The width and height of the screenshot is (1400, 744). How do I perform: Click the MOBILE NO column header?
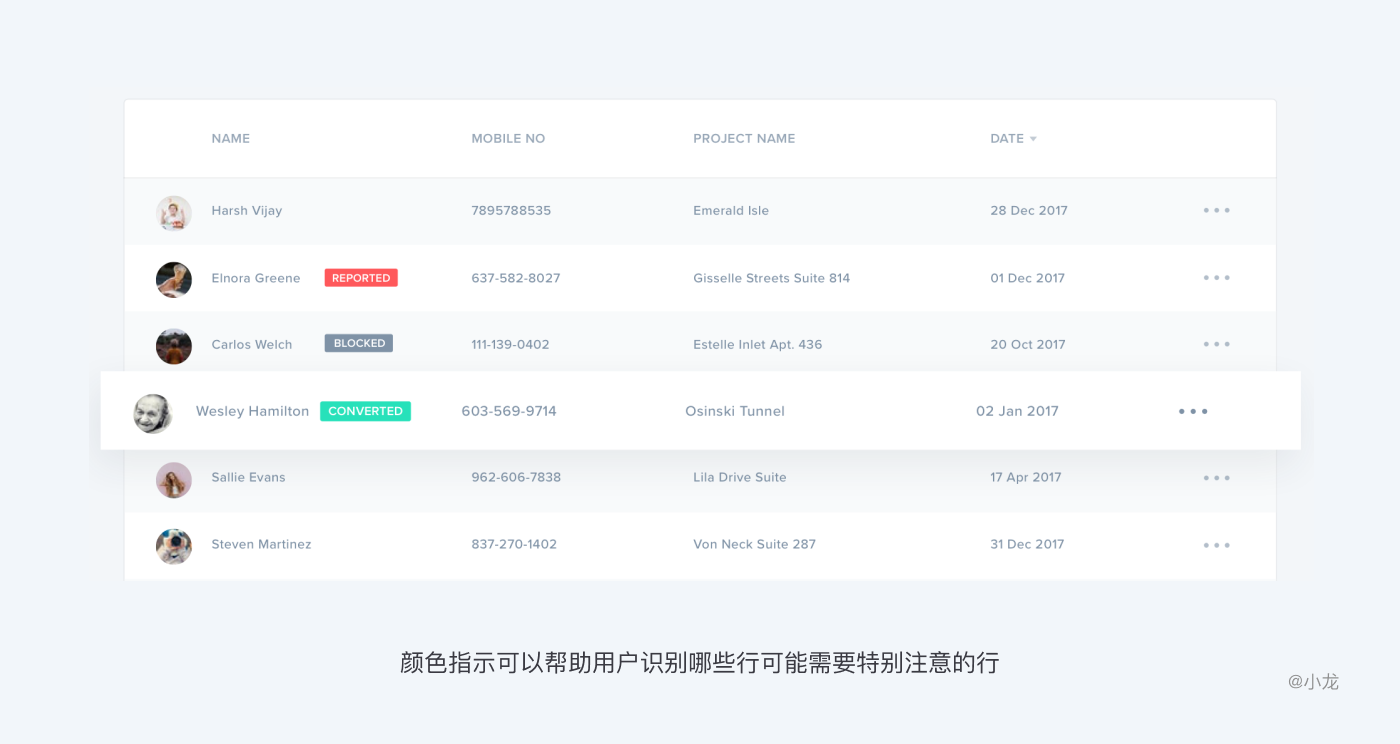click(508, 139)
